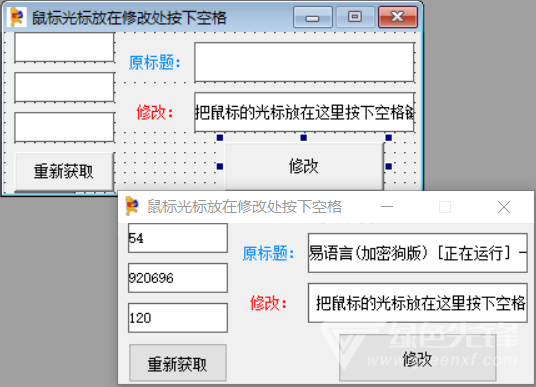
Task: Select the red 修改 label in design form
Action: coord(155,112)
